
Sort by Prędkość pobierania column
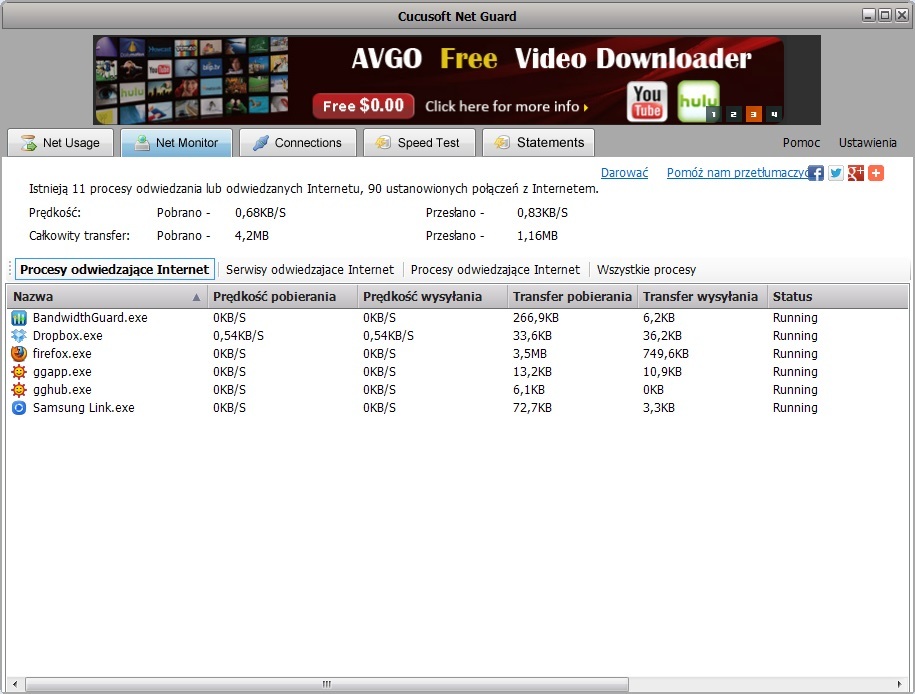tap(282, 297)
